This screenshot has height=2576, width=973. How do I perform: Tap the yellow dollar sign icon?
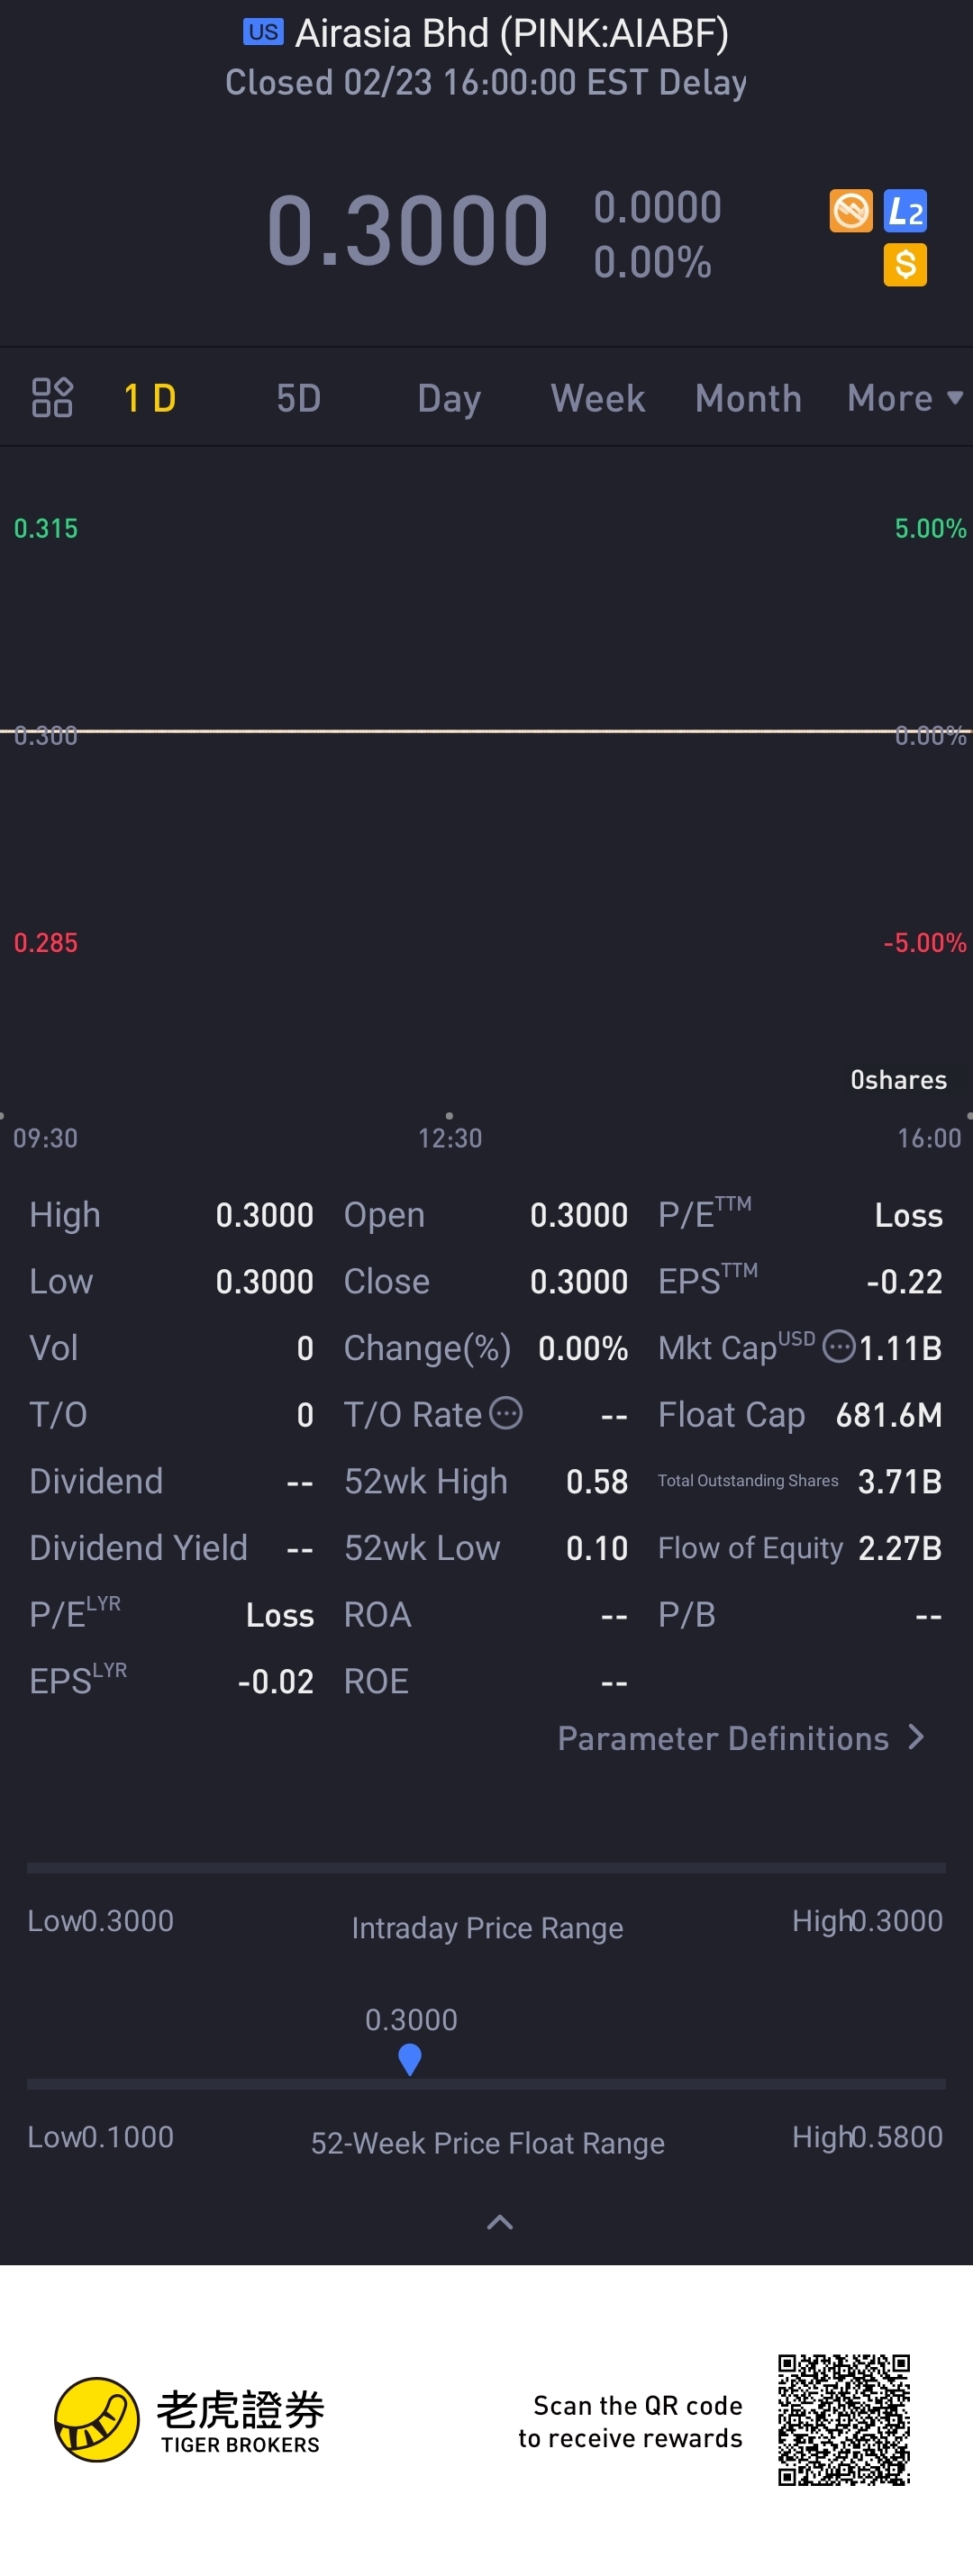(x=905, y=265)
